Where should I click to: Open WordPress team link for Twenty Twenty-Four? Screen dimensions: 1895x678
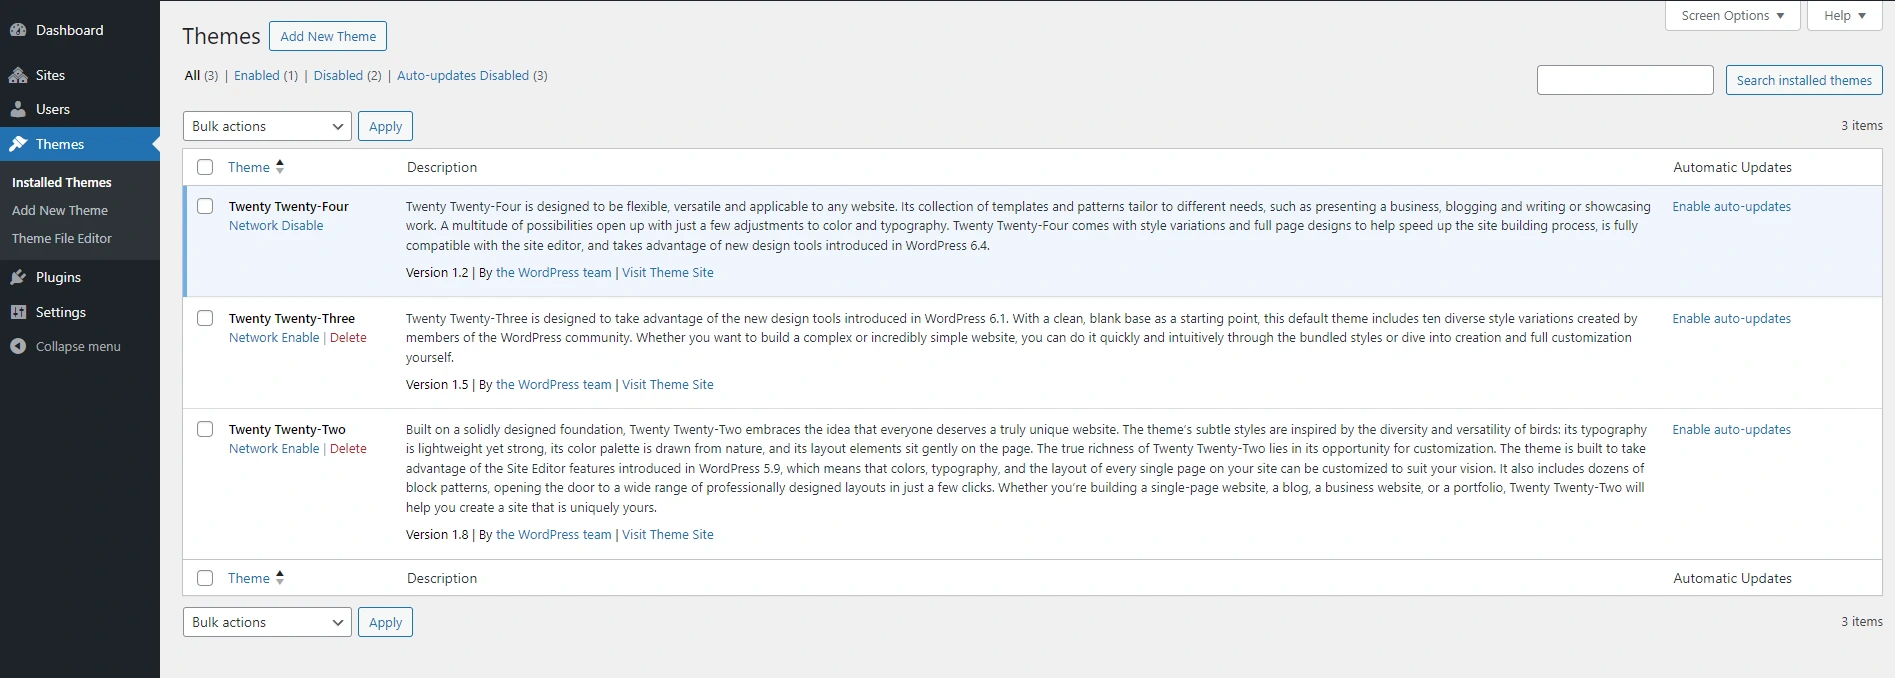click(553, 272)
